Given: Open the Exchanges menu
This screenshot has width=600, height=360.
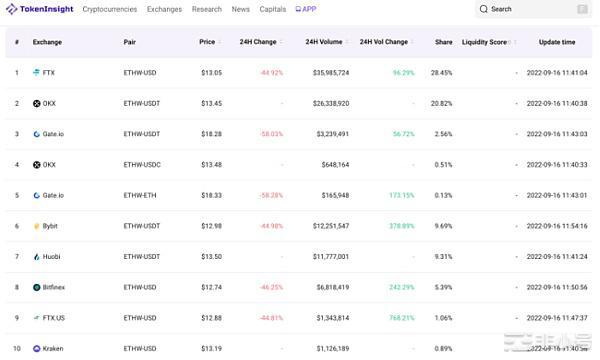Looking at the screenshot, I should point(165,9).
